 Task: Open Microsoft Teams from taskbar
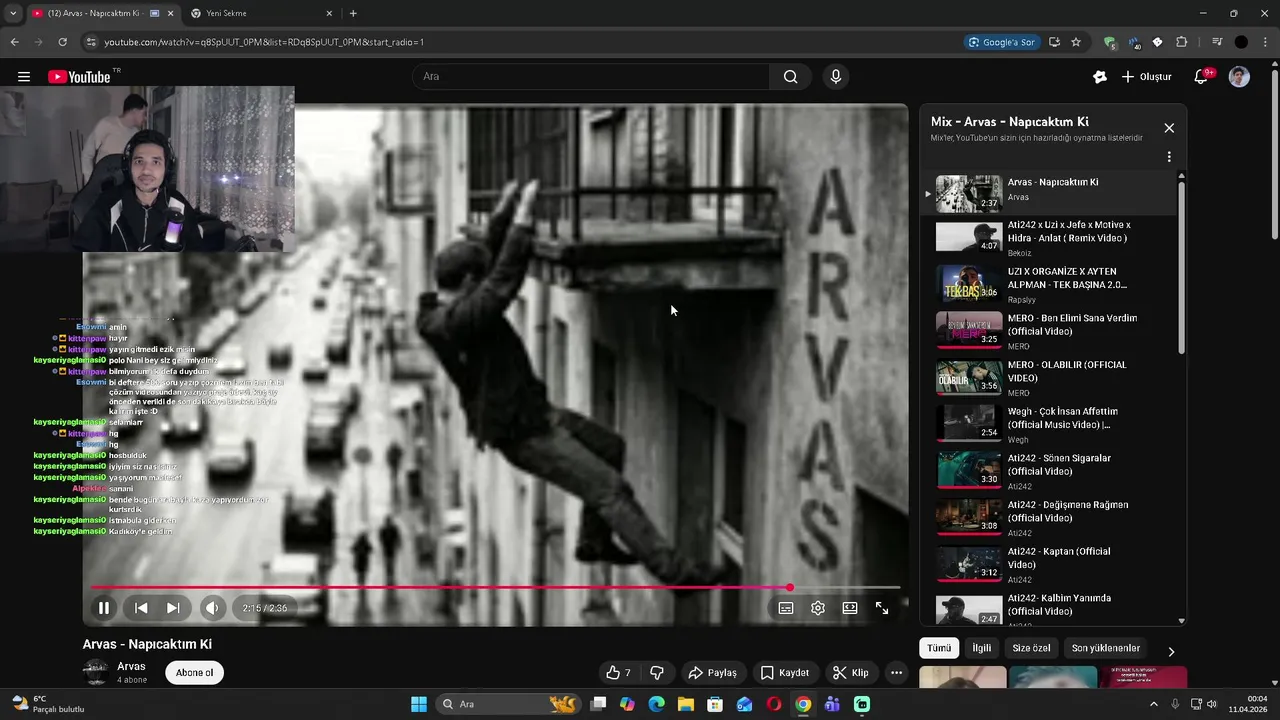[832, 704]
